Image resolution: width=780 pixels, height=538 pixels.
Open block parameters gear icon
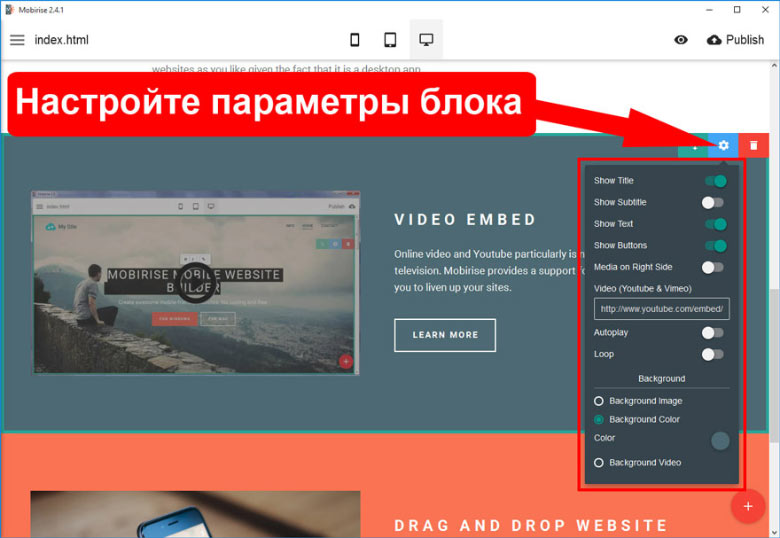click(x=723, y=145)
